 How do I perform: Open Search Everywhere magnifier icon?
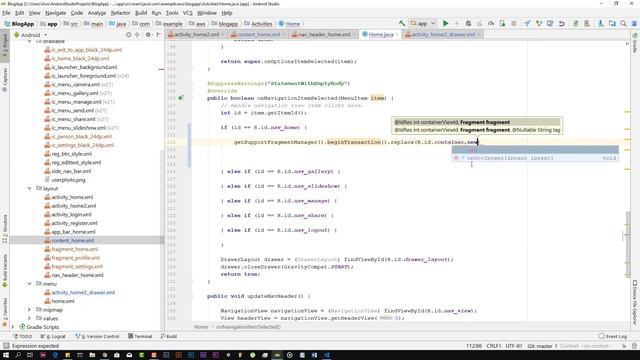pos(623,24)
